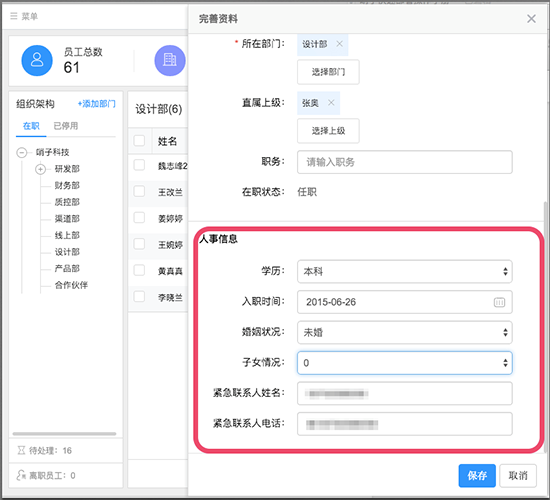Tick the checkbox for 黄真真
The width and height of the screenshot is (550, 500).
pyautogui.click(x=139, y=271)
